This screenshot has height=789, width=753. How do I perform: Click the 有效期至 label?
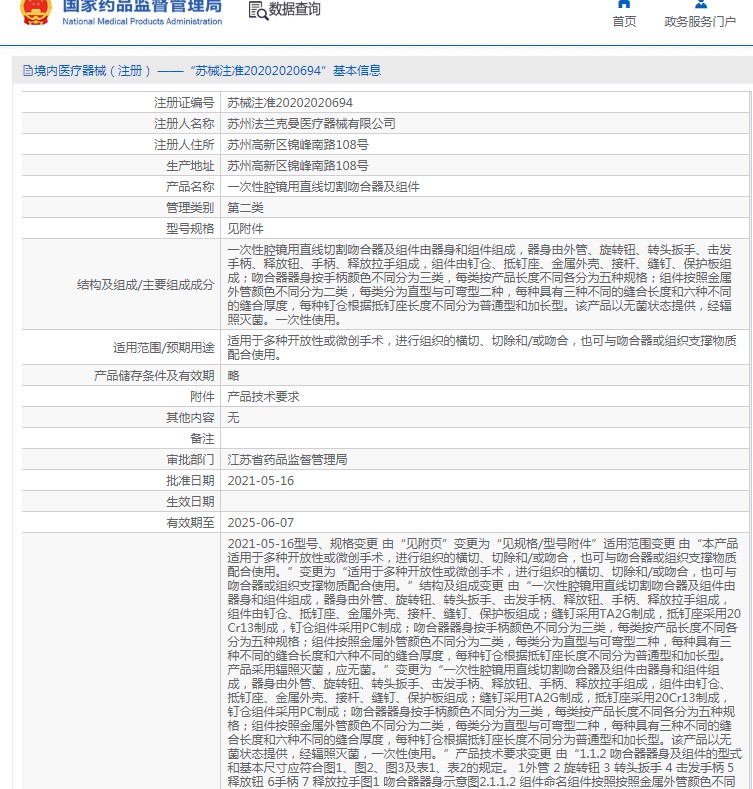(190, 523)
